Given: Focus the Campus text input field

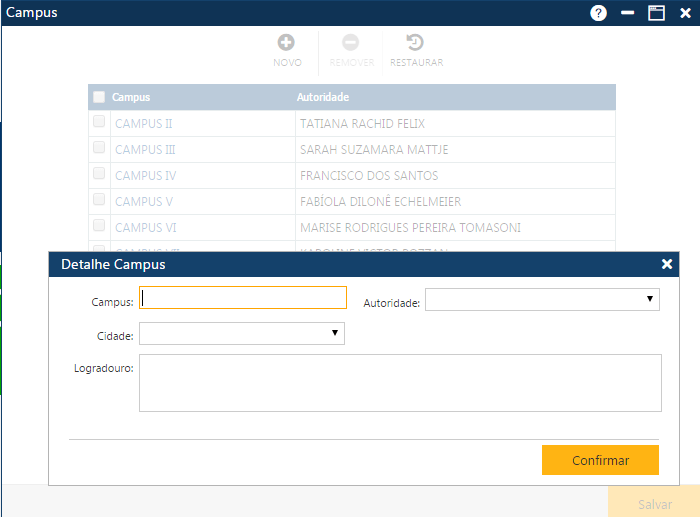Looking at the screenshot, I should [243, 298].
